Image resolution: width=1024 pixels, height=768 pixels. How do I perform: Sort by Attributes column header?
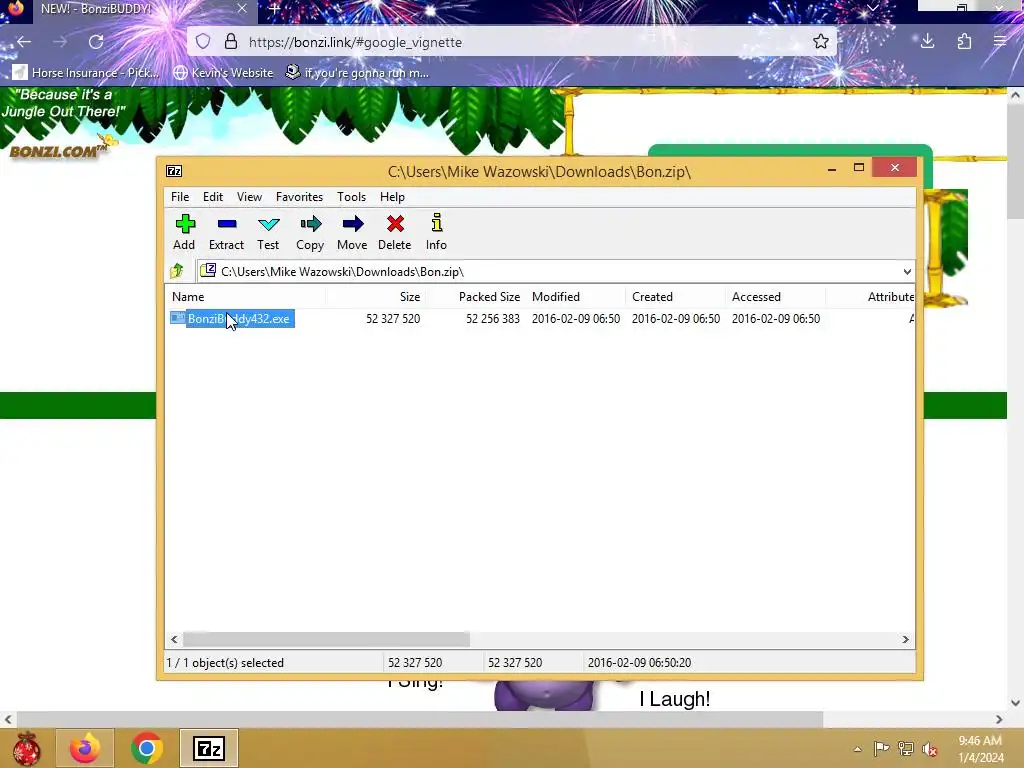871,296
